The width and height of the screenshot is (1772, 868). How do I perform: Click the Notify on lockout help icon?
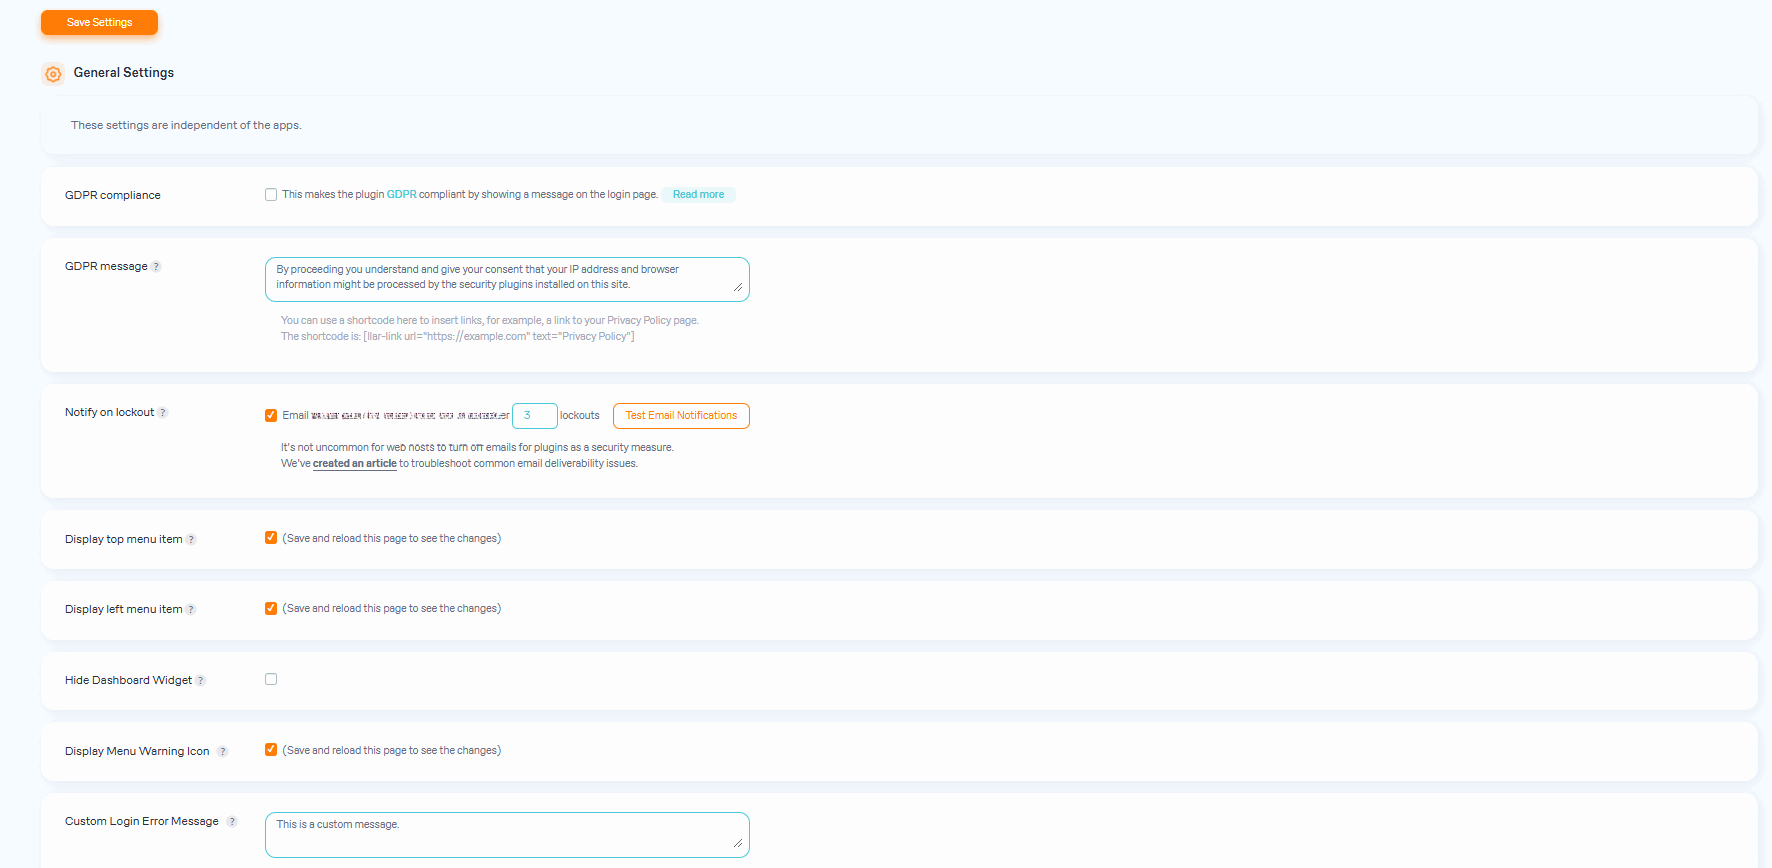coord(163,413)
